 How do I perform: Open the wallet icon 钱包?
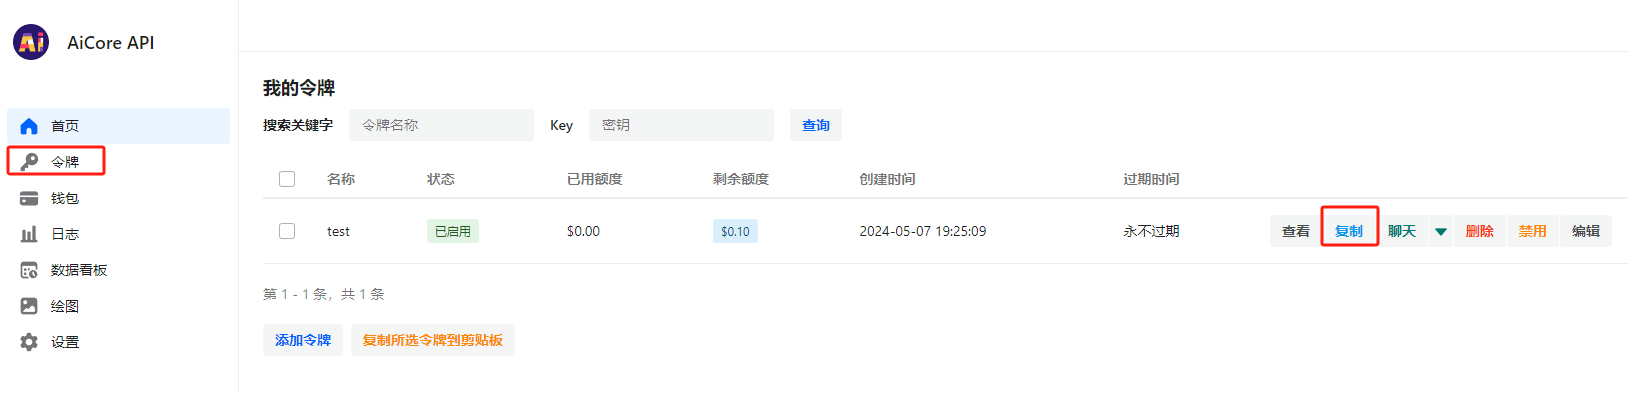click(29, 198)
